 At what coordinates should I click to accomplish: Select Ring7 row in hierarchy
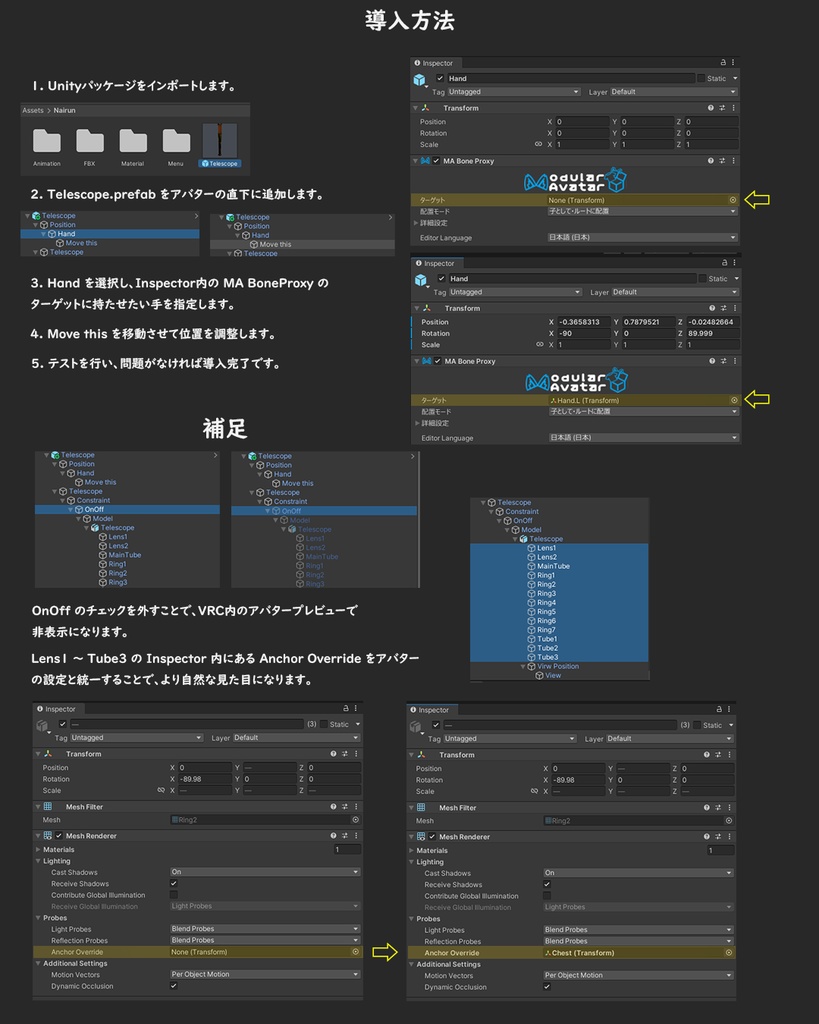[559, 630]
